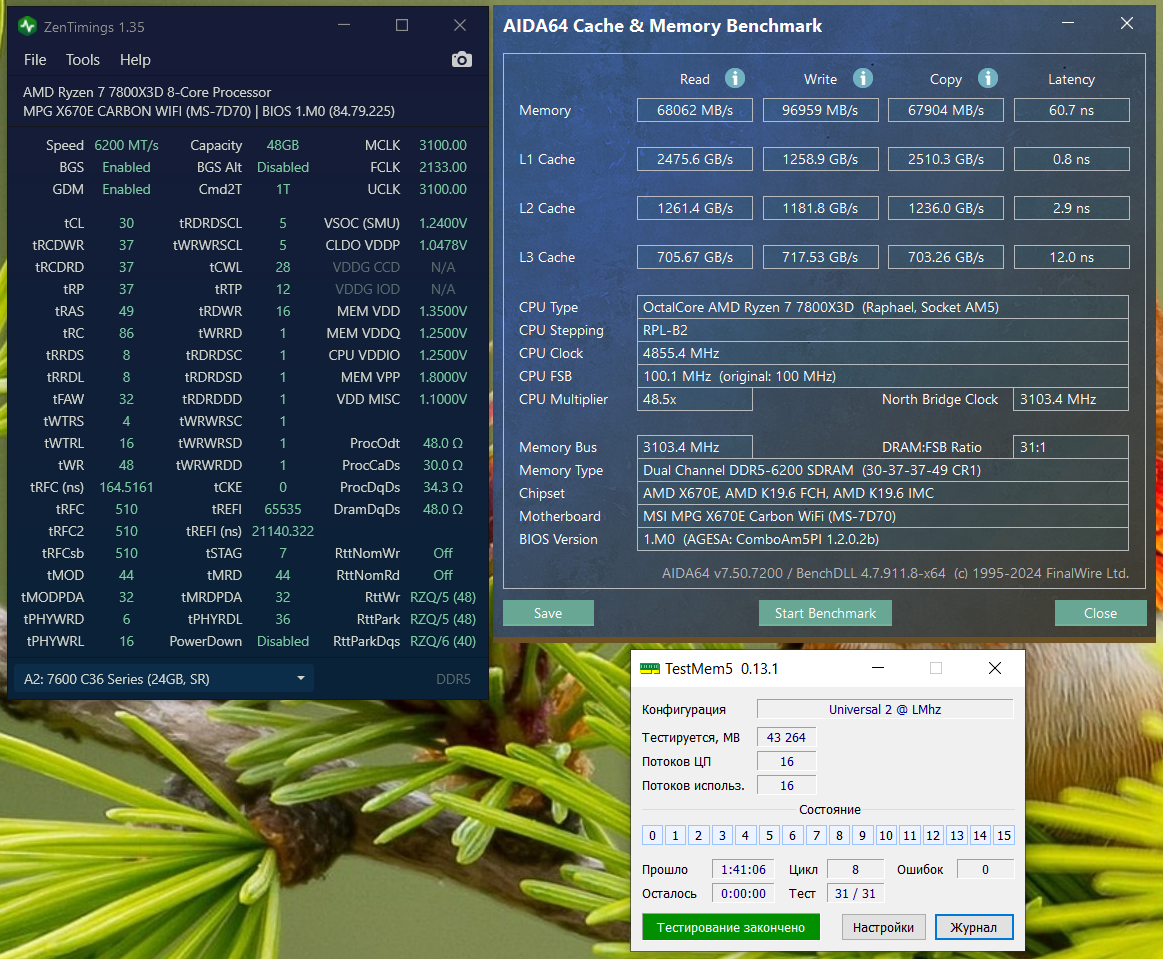Click ProcOdt value 48.0 Ω
The height and width of the screenshot is (959, 1163).
443,443
